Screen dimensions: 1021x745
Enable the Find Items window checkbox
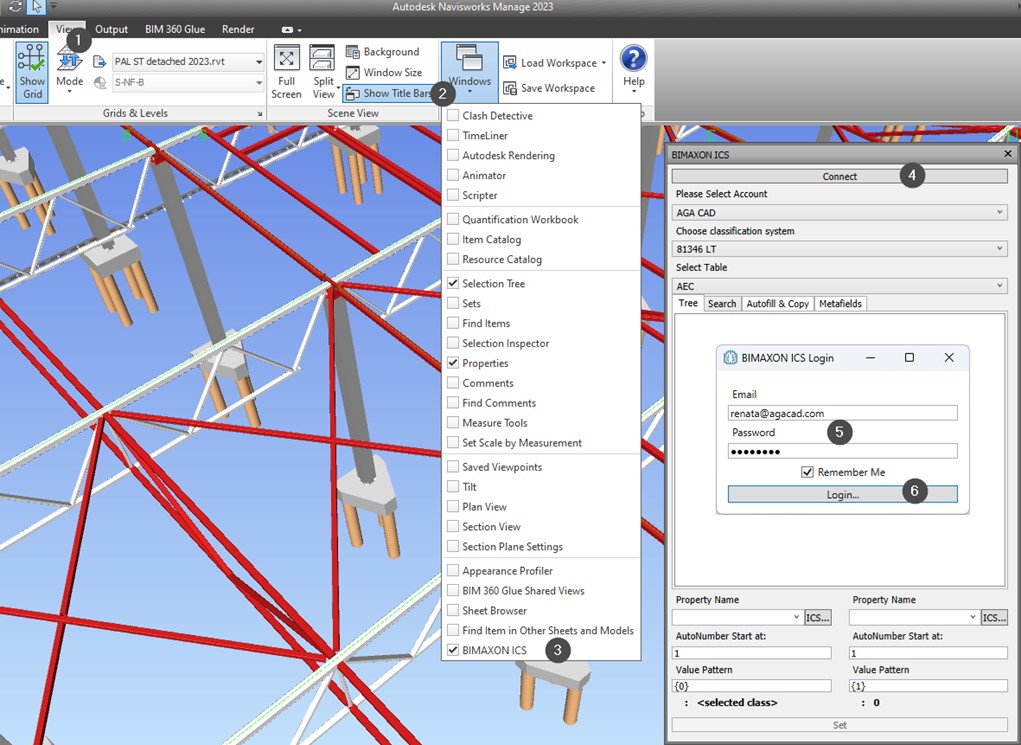[x=453, y=323]
